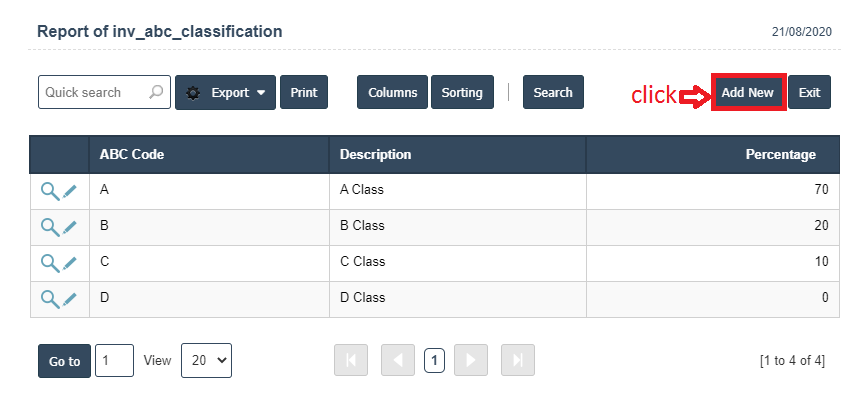The width and height of the screenshot is (856, 404).
Task: Jump to the last page arrow
Action: point(517,360)
